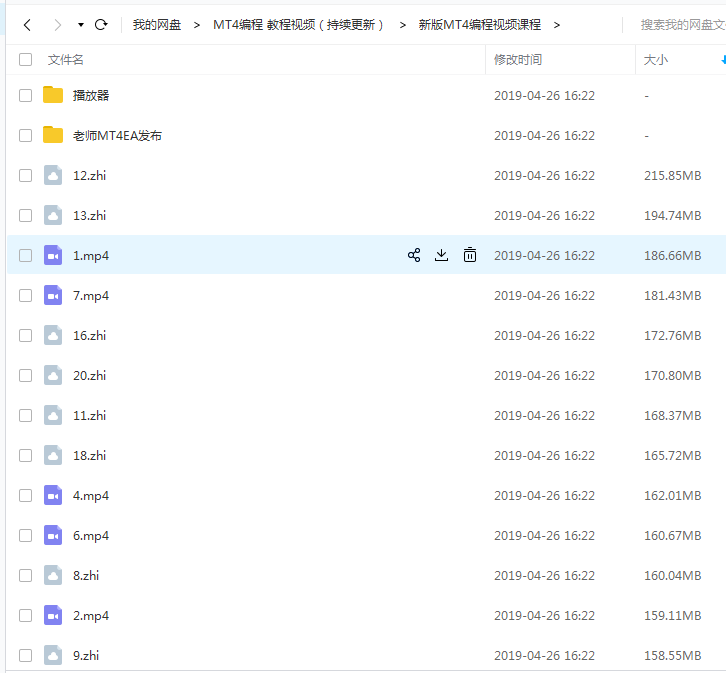Image resolution: width=726 pixels, height=673 pixels.
Task: Expand the chevron after 我的网盘
Action: pos(197,25)
